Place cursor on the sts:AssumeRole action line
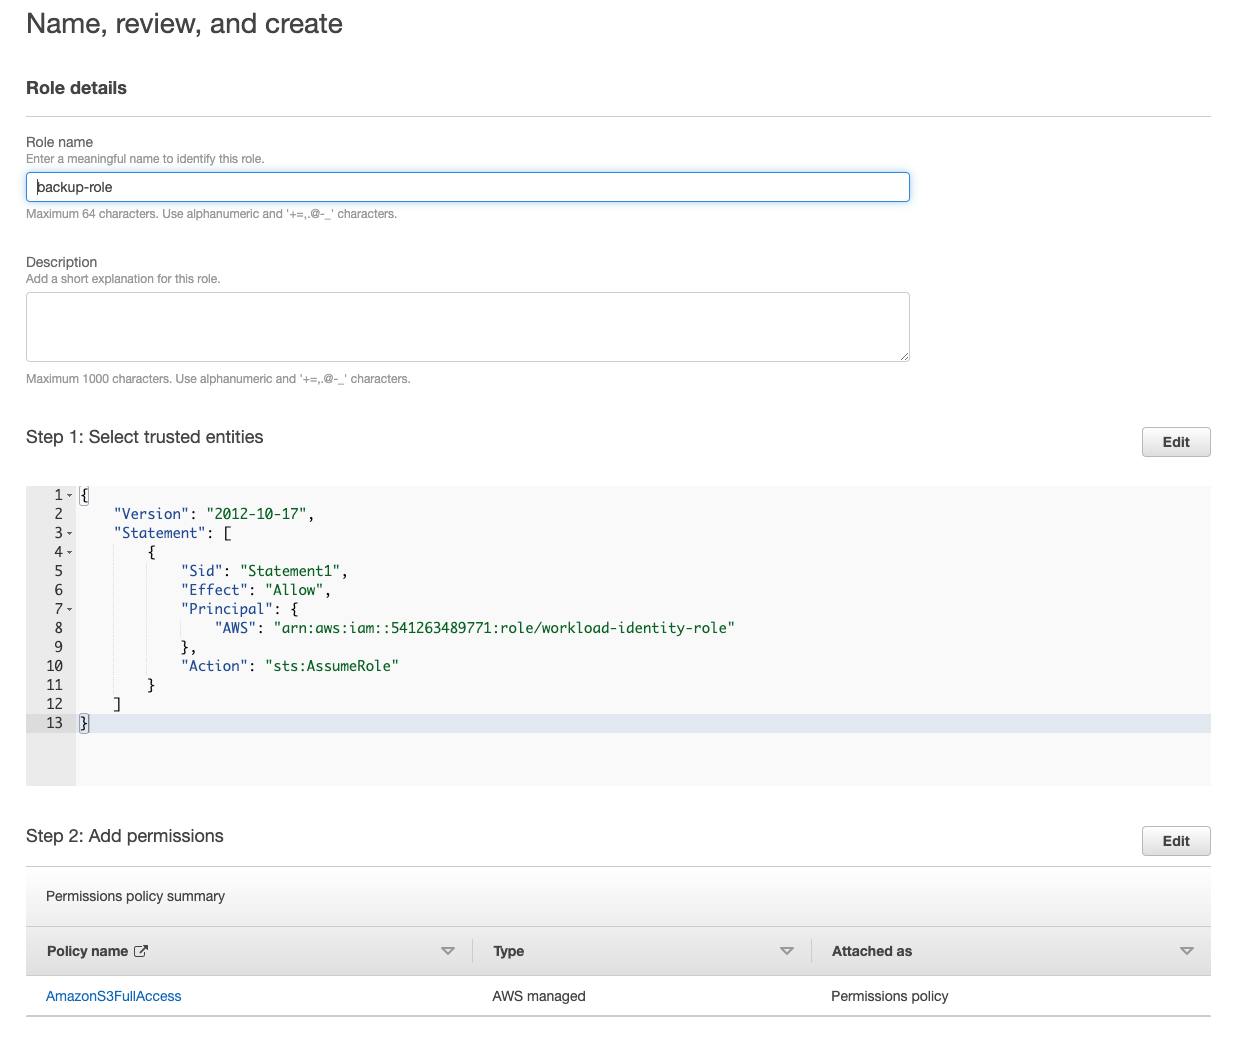 (331, 665)
